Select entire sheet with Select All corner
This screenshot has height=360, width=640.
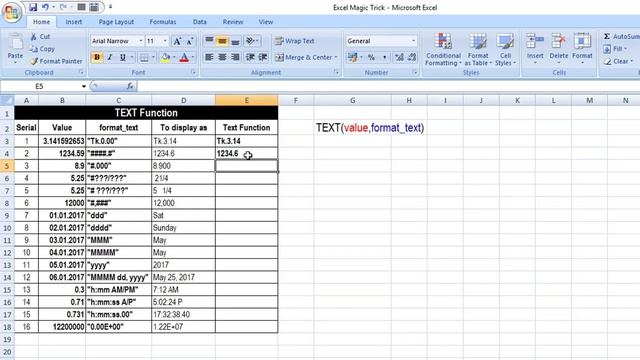click(7, 100)
